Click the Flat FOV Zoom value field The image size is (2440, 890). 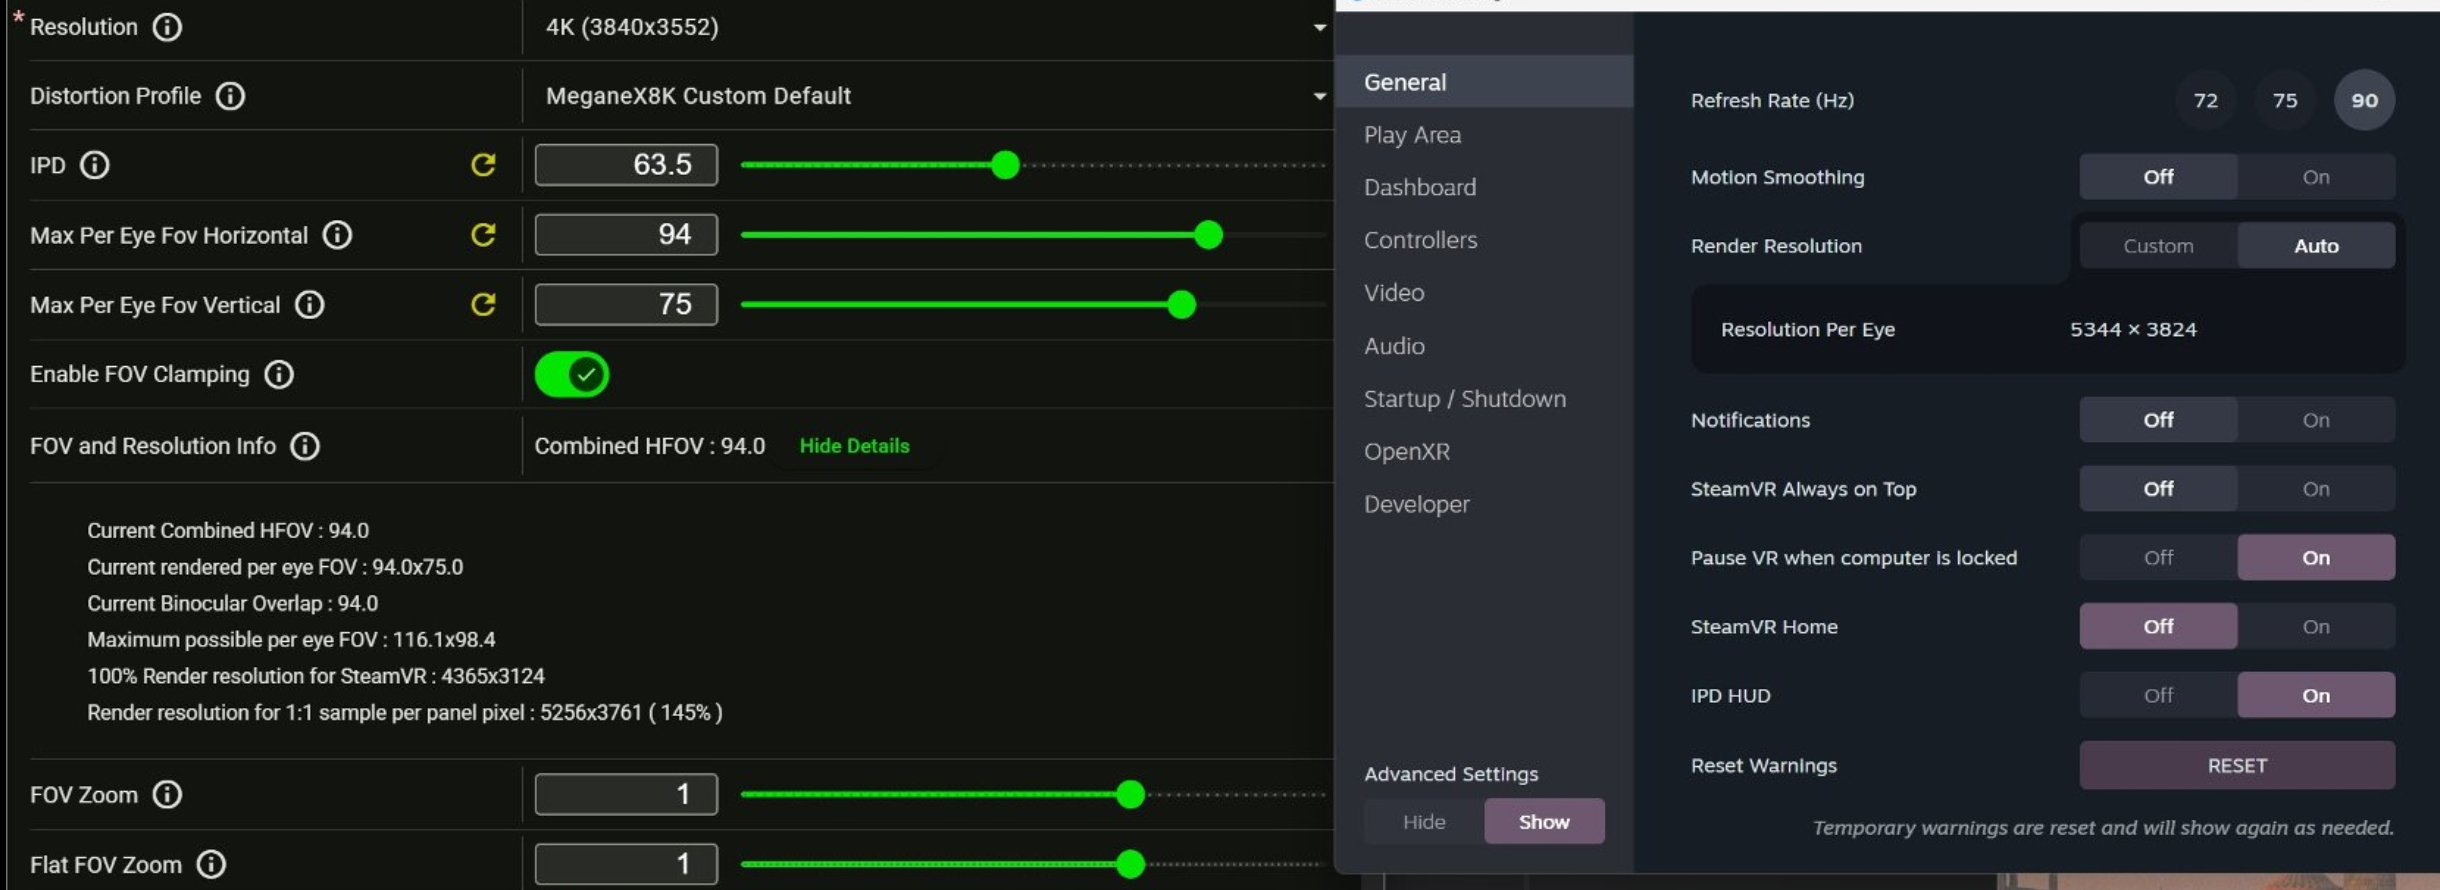click(626, 864)
